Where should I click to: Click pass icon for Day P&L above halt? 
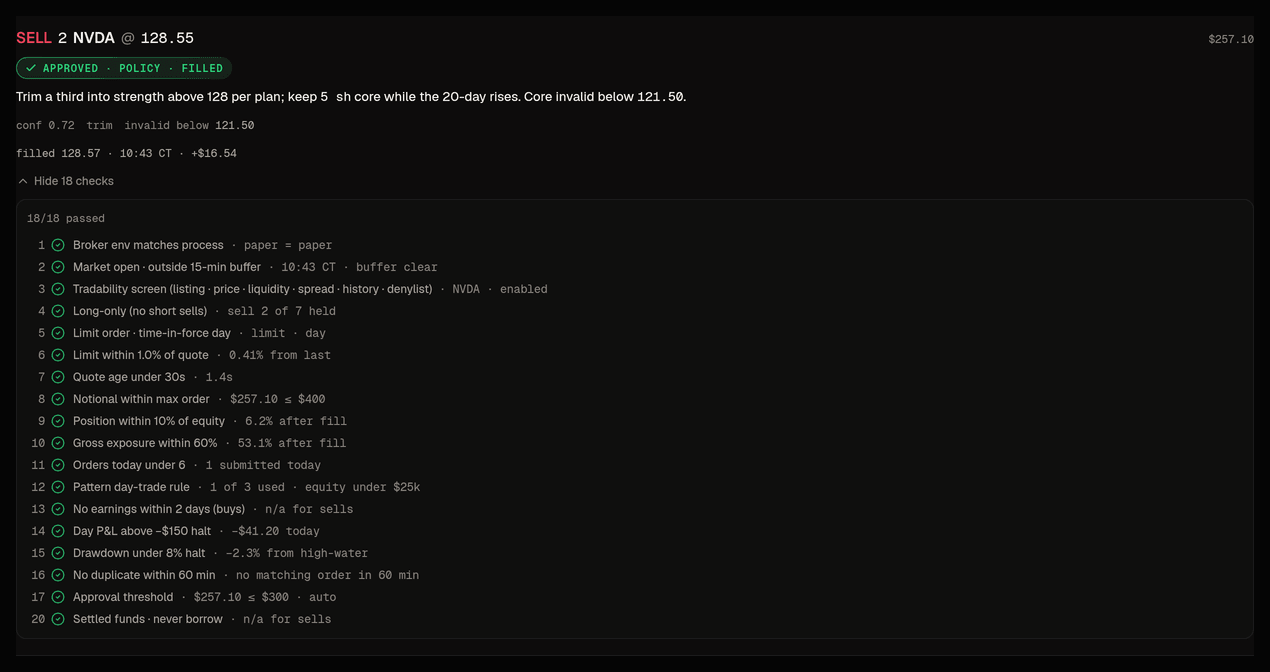[58, 531]
